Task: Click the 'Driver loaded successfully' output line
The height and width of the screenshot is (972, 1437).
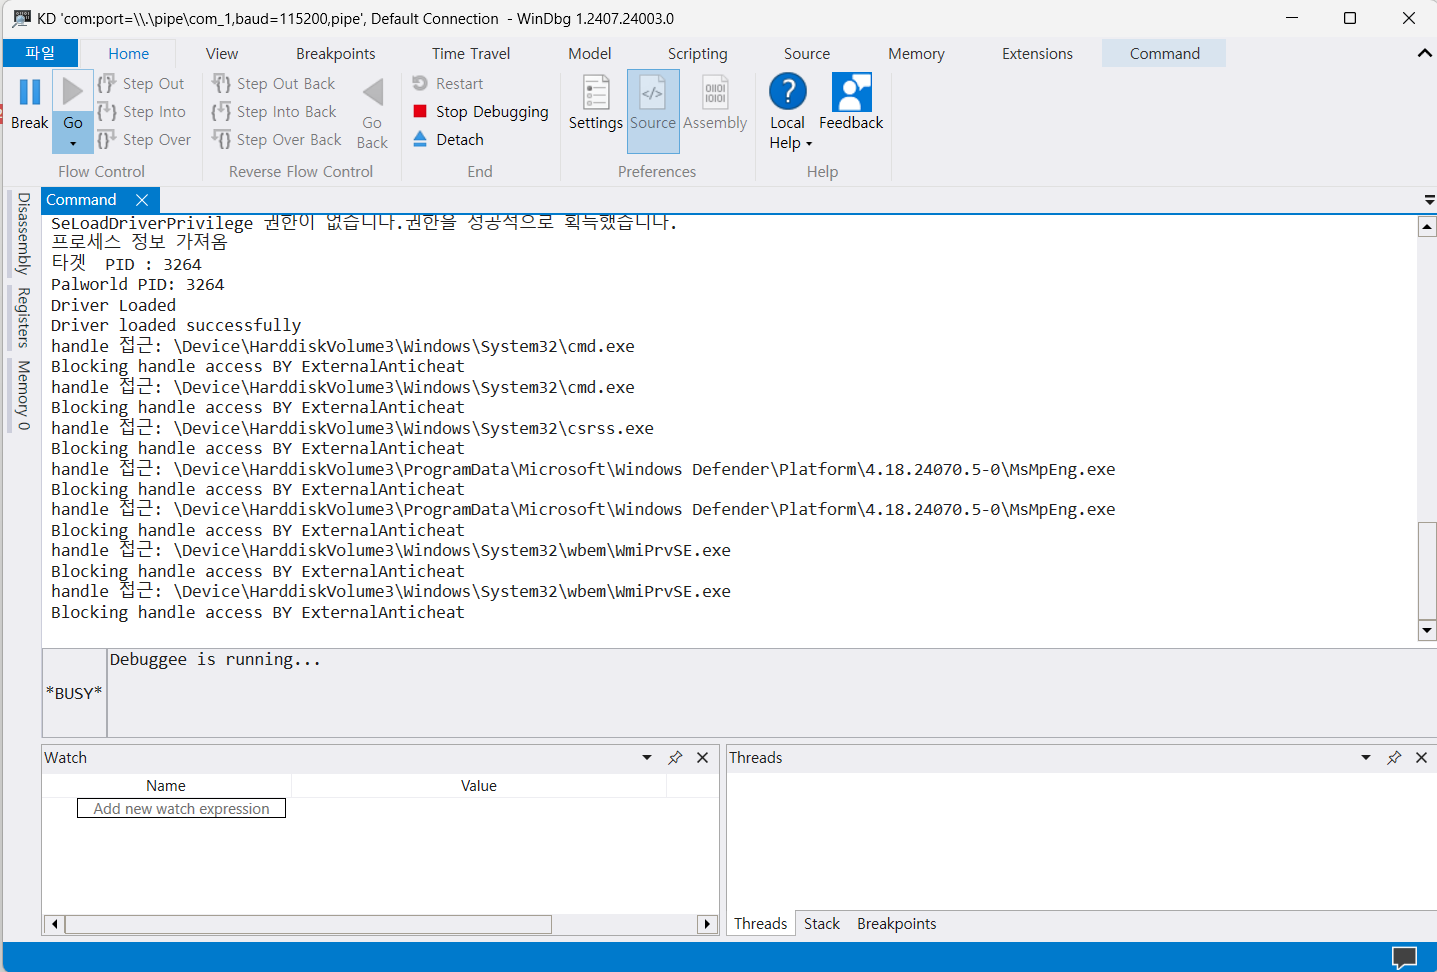Action: click(176, 326)
